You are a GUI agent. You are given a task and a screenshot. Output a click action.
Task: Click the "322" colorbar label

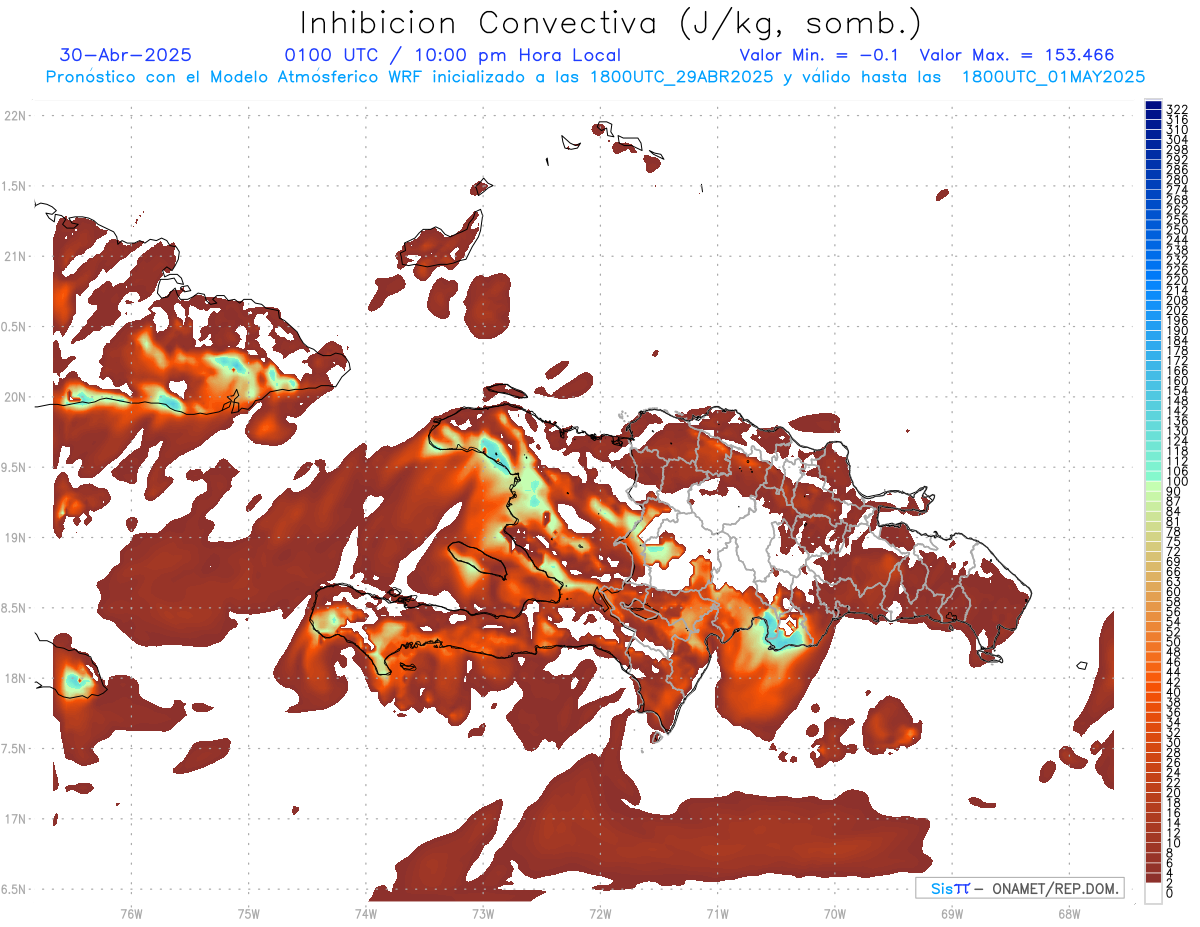coord(1176,108)
